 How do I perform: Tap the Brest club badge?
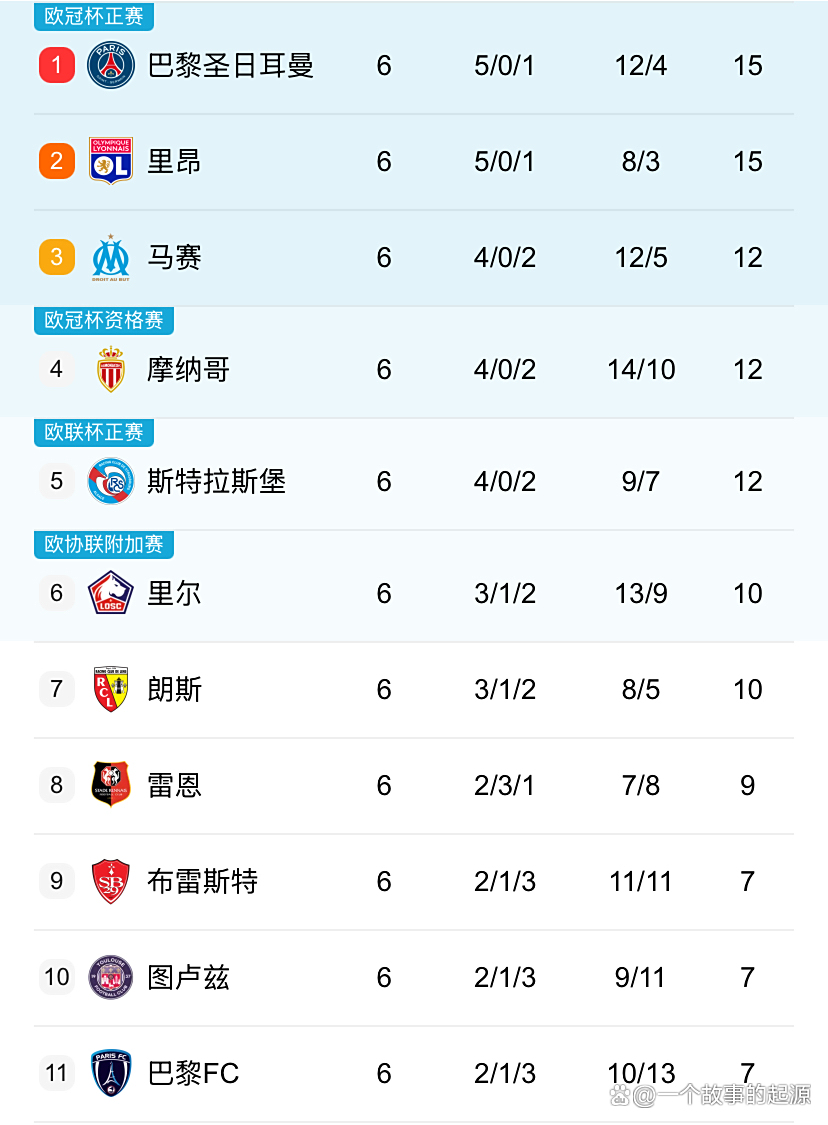click(111, 881)
